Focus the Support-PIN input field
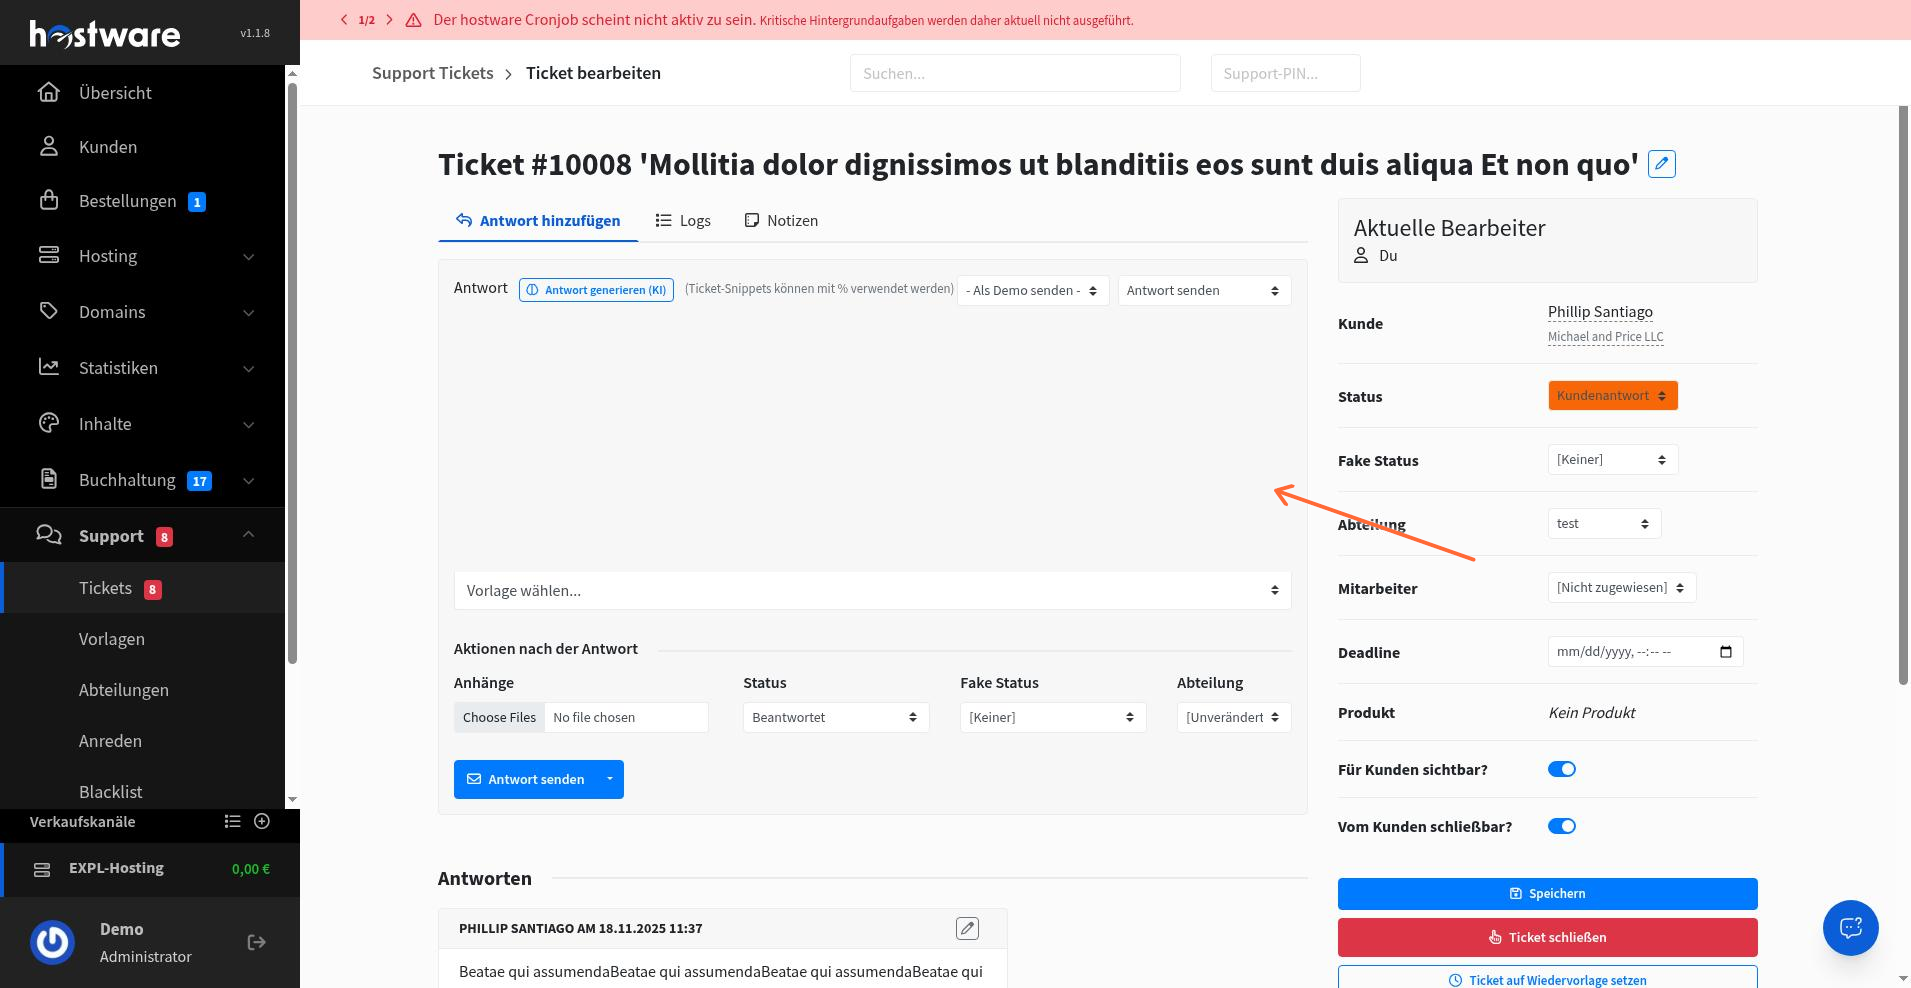The height and width of the screenshot is (988, 1911). [x=1285, y=73]
